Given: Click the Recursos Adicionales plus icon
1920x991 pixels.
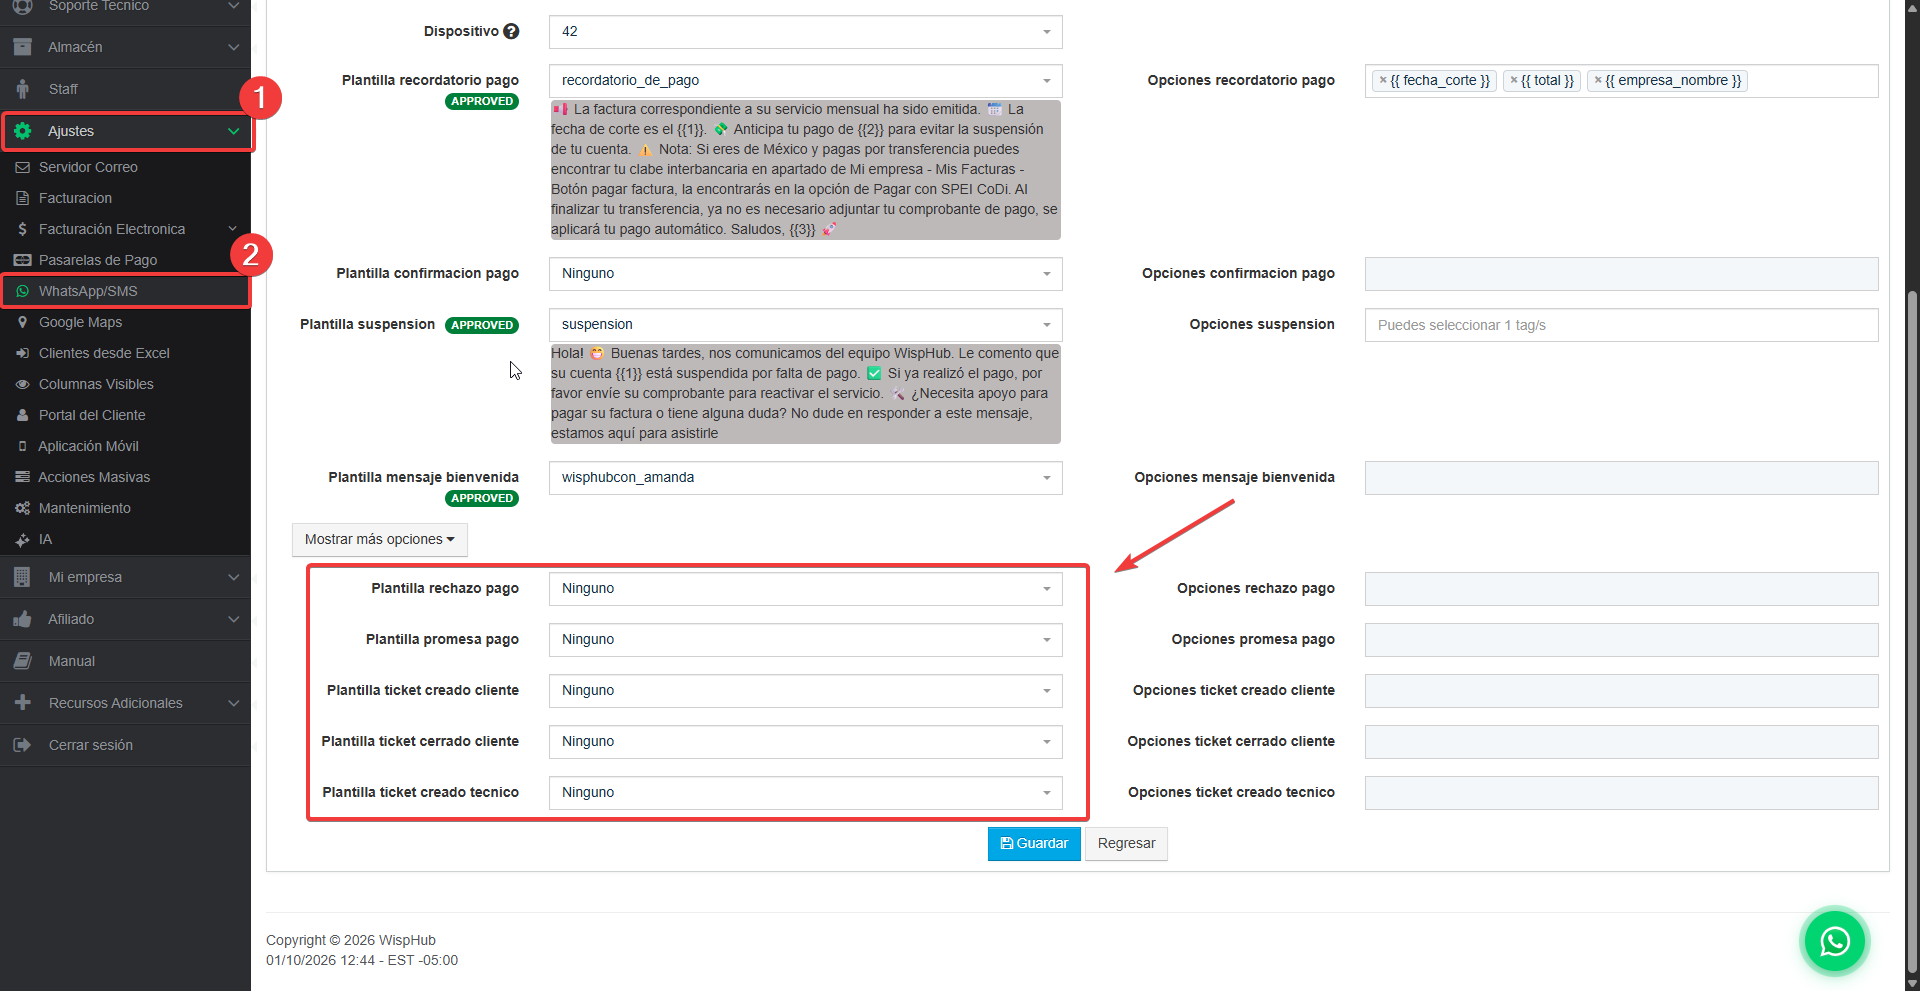Looking at the screenshot, I should [22, 703].
